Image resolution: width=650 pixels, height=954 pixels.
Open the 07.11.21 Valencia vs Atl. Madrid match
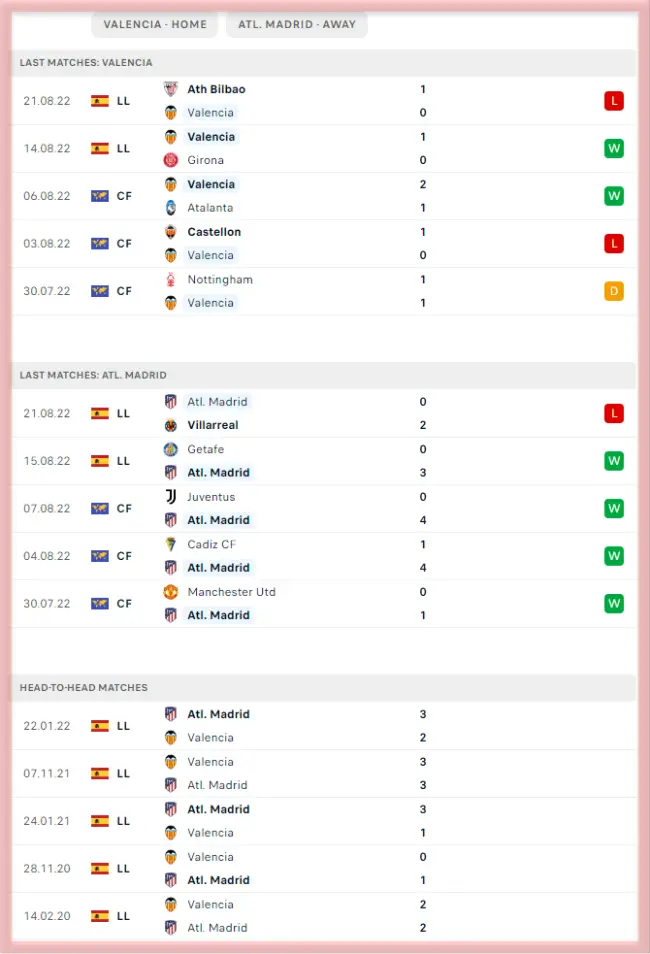coord(300,773)
